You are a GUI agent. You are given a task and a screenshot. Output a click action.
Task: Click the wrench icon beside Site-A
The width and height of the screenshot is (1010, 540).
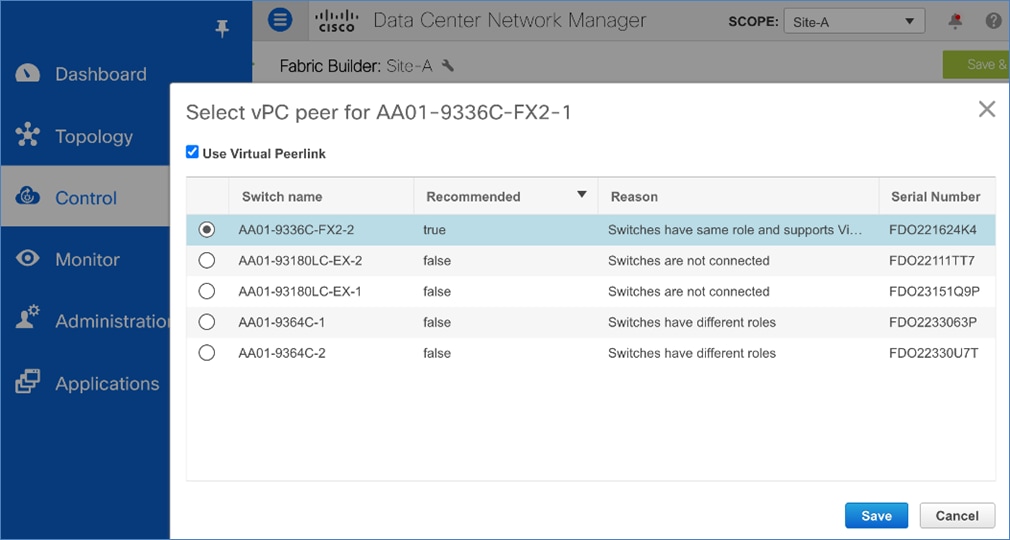(448, 66)
